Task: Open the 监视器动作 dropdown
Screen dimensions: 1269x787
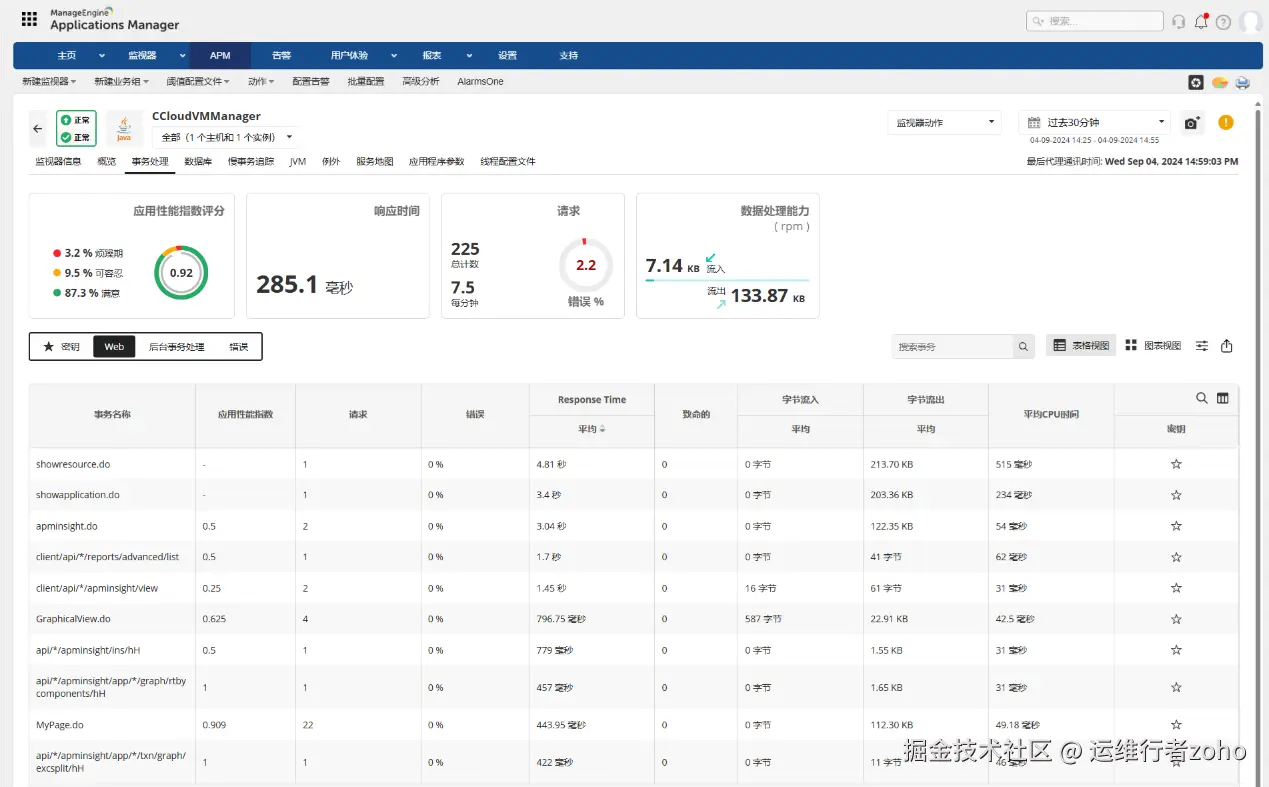Action: 944,122
